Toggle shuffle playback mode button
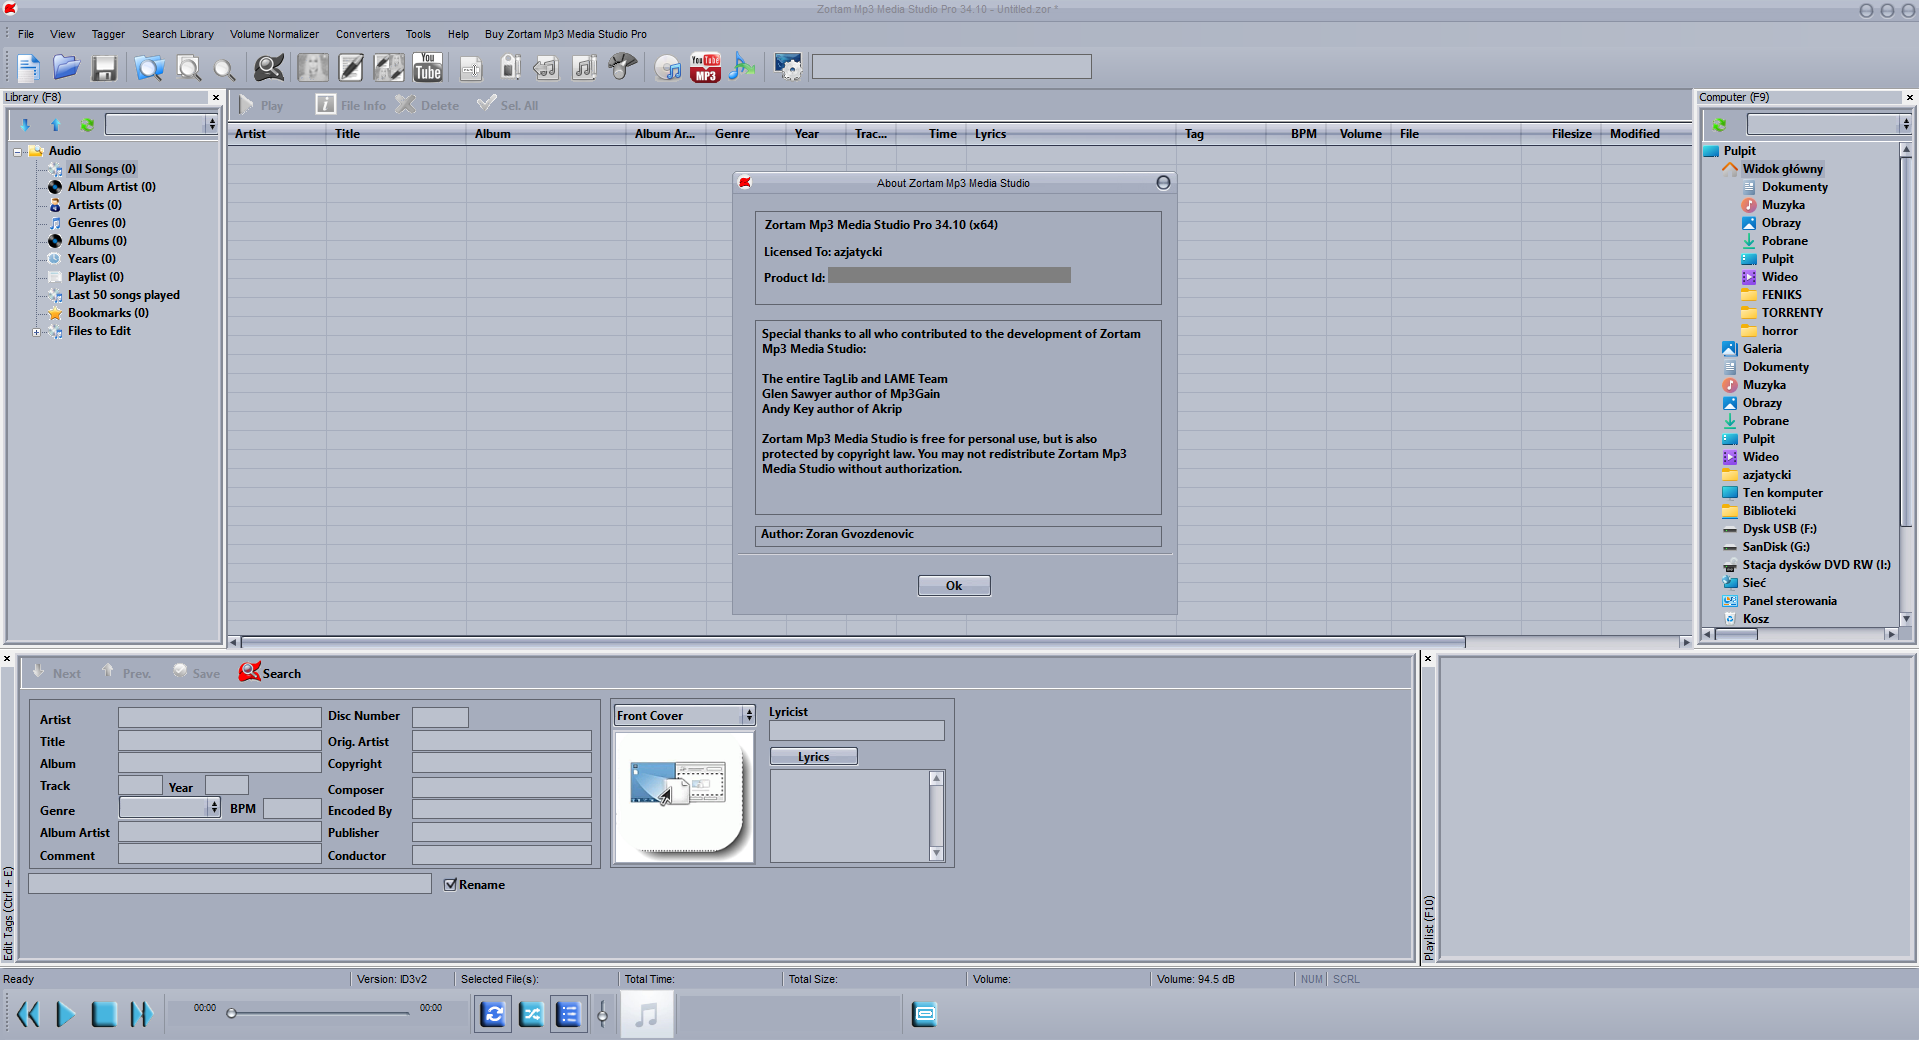Screen dimensions: 1919x1040 click(x=531, y=1015)
